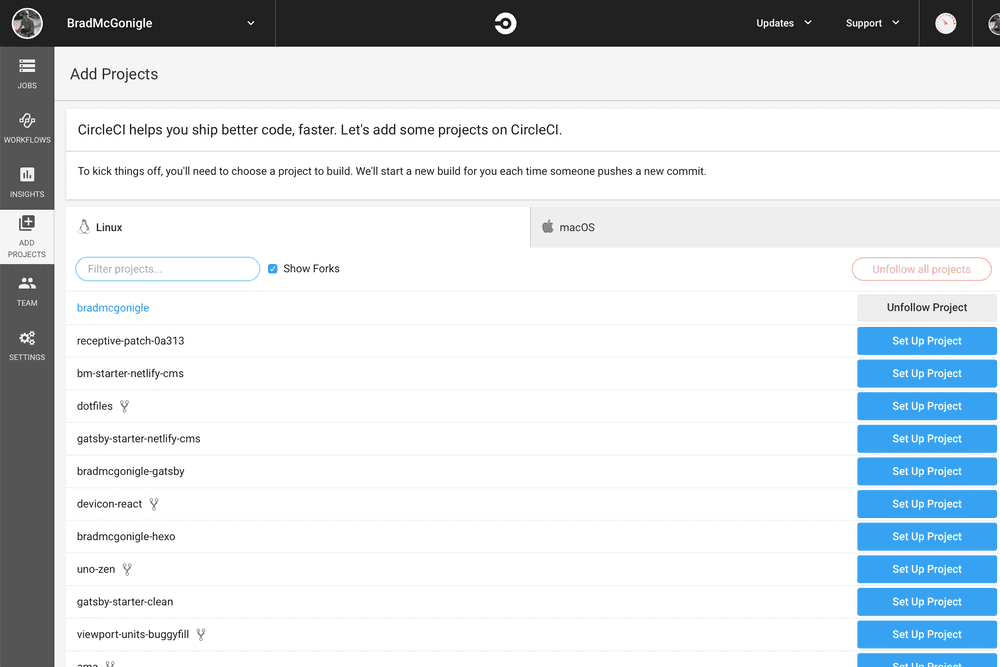Click the BradMcGonigle avatar image
Screen dimensions: 1000x667
pyautogui.click(x=27, y=24)
